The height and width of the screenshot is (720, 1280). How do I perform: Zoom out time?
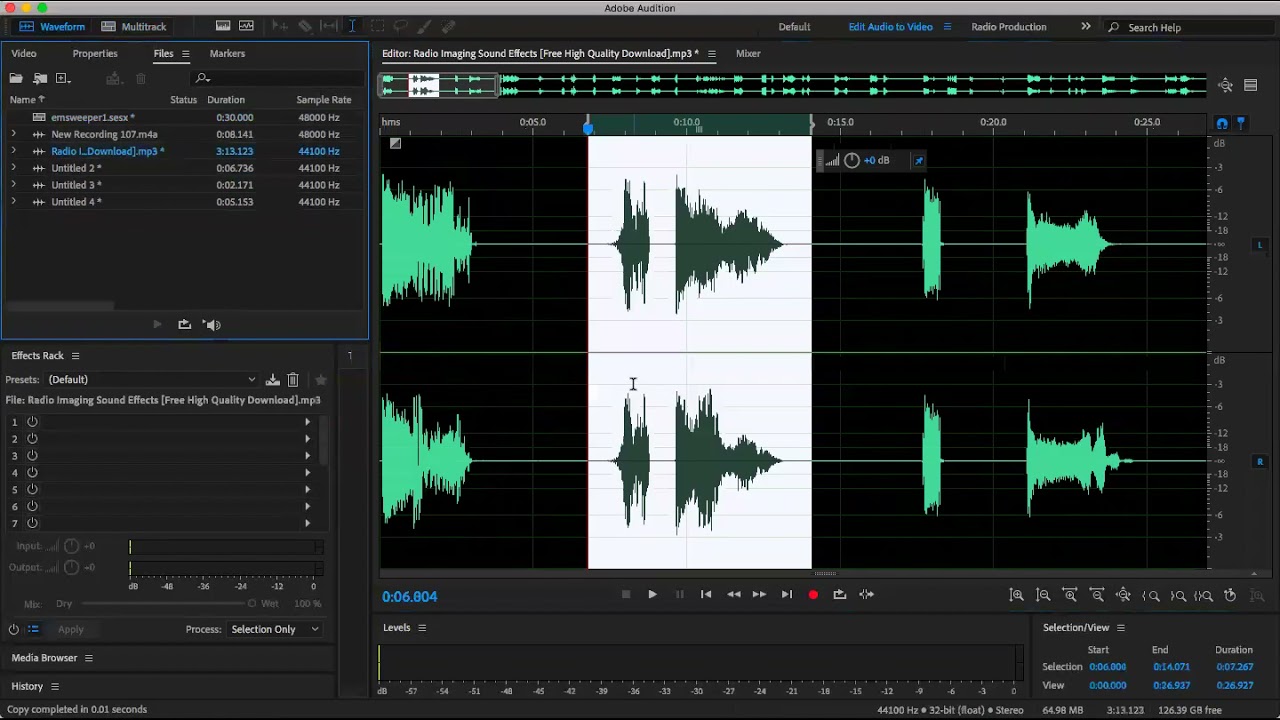pos(1097,595)
